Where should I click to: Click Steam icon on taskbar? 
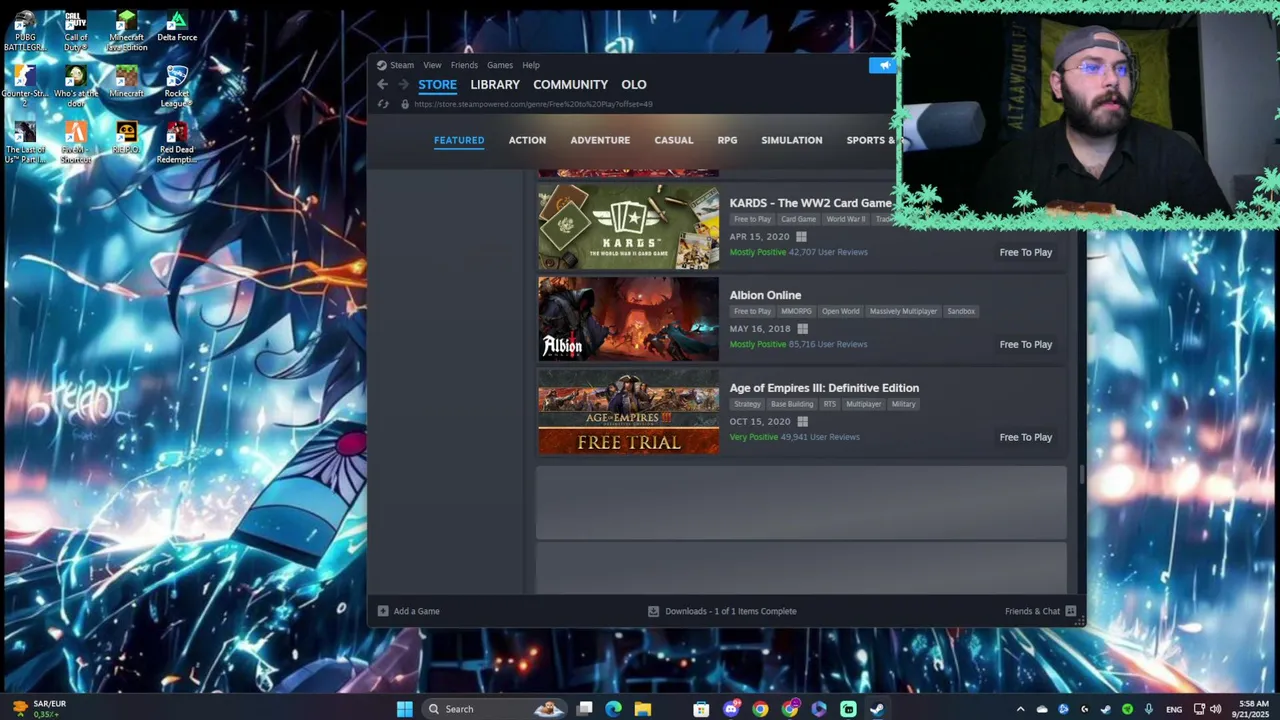pos(877,709)
